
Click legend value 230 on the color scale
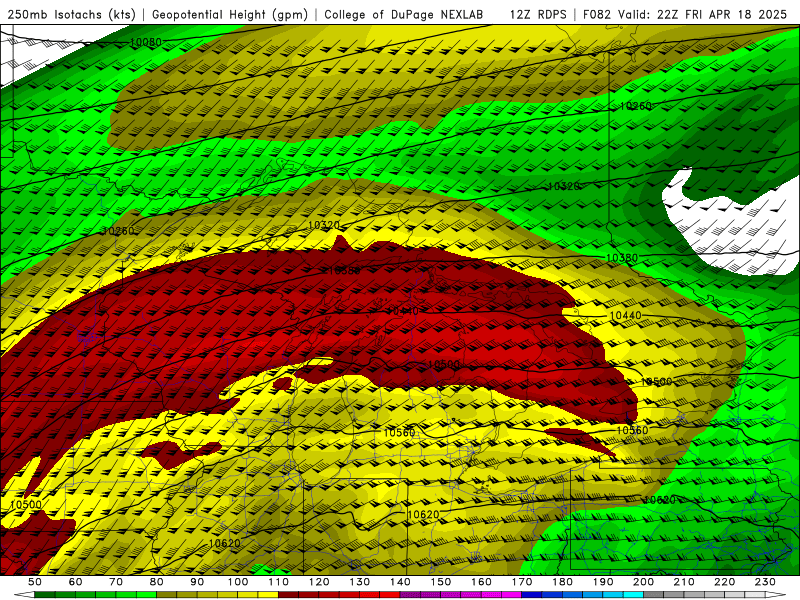pos(765,582)
